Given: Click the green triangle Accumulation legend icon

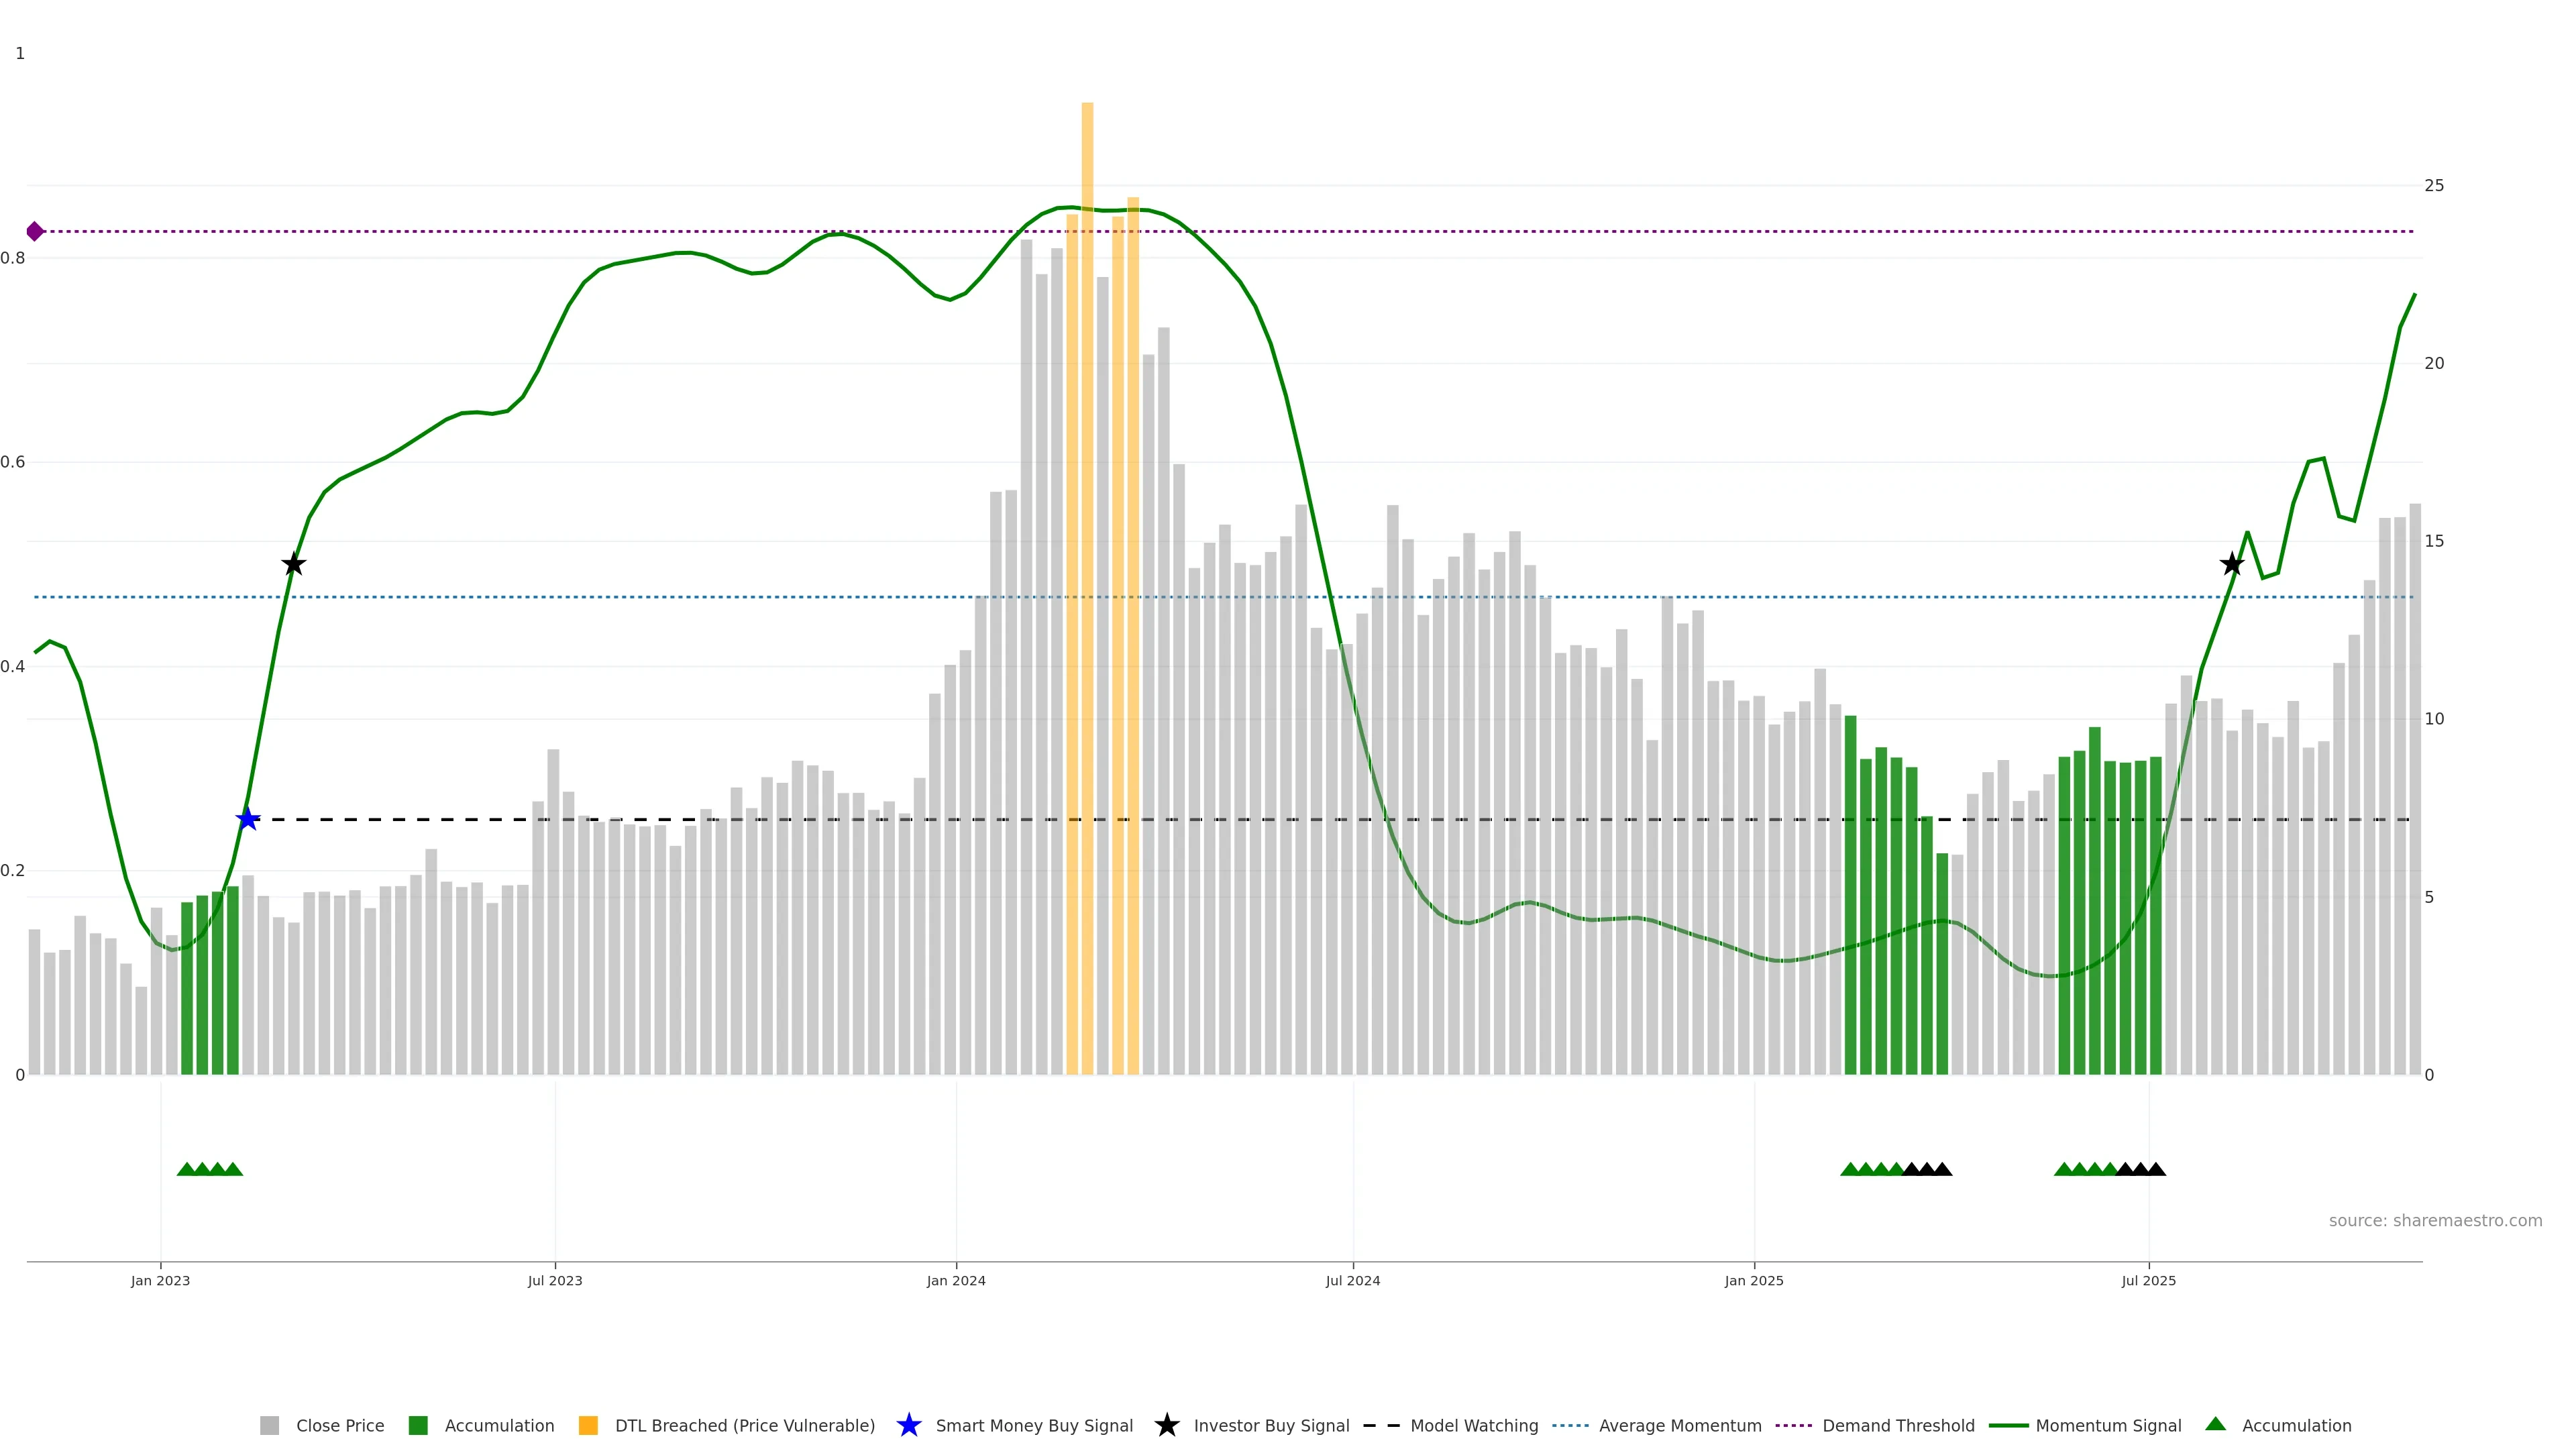Looking at the screenshot, I should [2216, 1424].
